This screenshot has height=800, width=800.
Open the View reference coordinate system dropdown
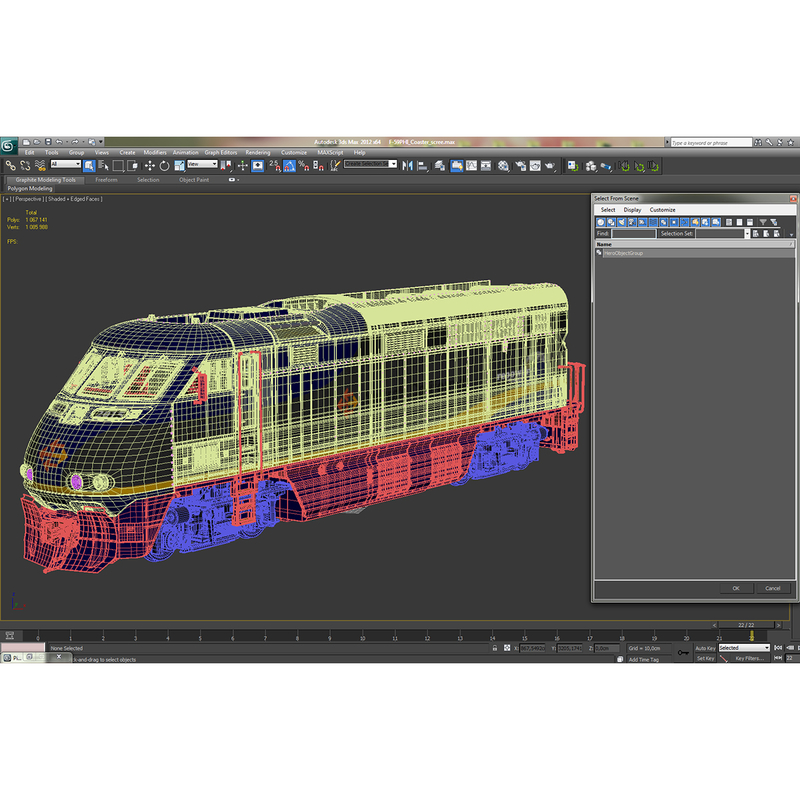pos(202,164)
